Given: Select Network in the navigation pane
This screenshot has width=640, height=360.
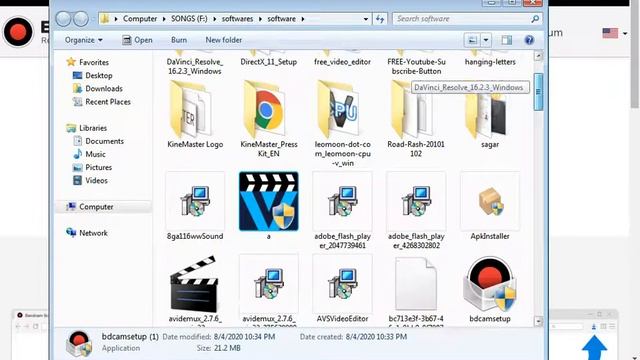Looking at the screenshot, I should tap(87, 233).
